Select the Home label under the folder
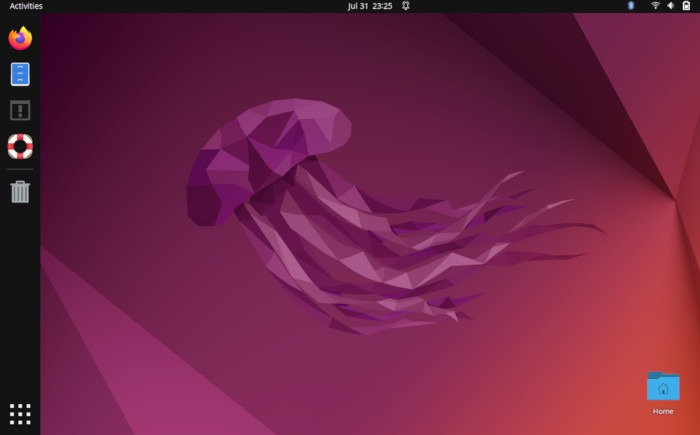This screenshot has height=435, width=700. [x=663, y=411]
